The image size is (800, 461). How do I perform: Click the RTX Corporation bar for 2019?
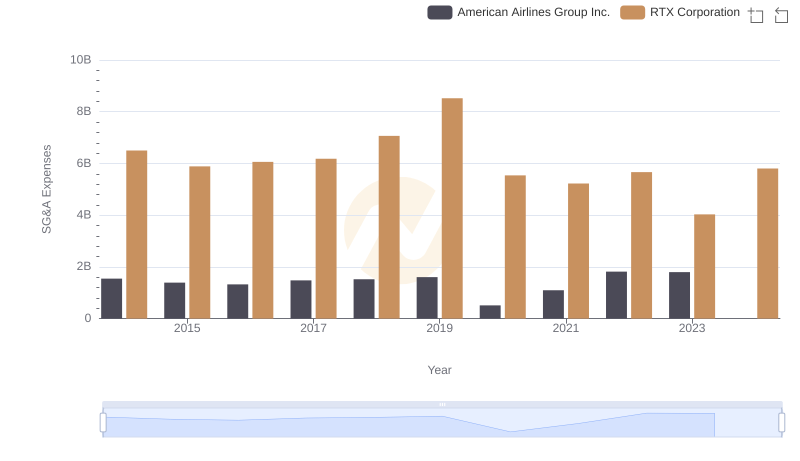pos(452,208)
